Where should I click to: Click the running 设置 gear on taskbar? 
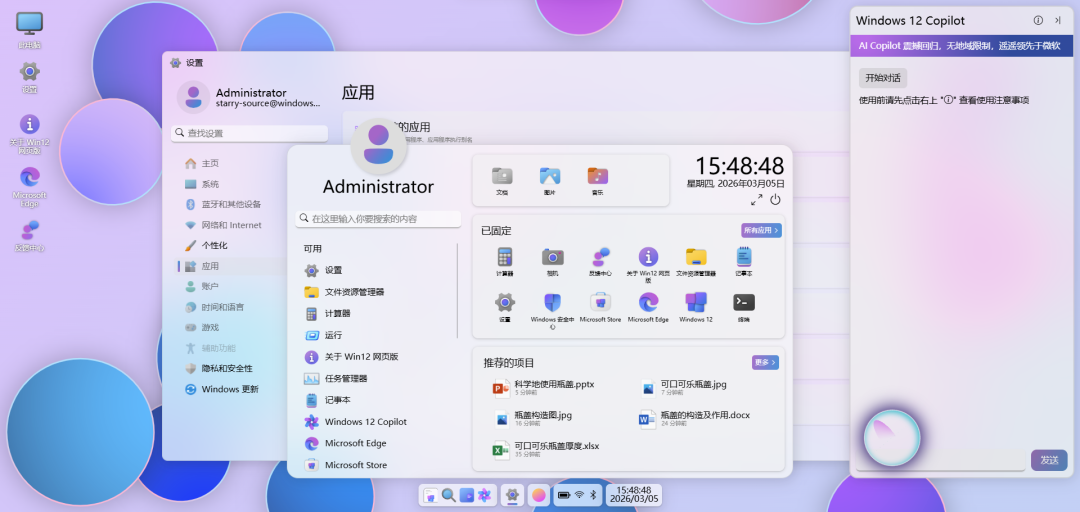pos(512,495)
